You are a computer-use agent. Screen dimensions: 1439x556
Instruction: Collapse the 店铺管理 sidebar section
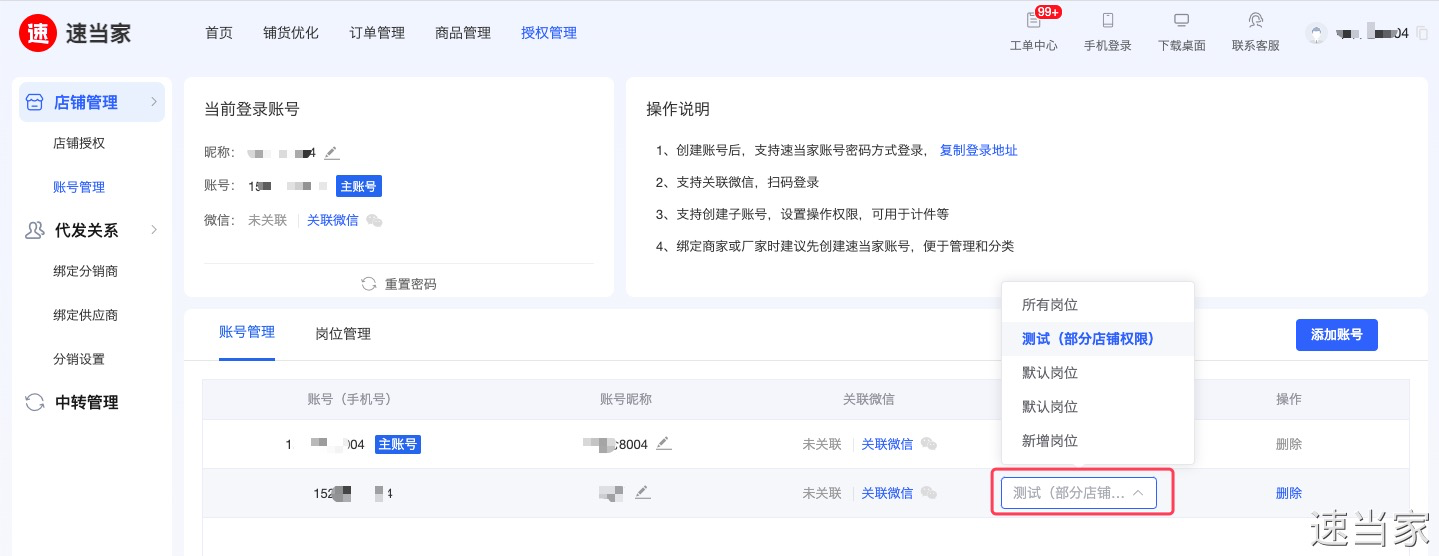pyautogui.click(x=154, y=102)
